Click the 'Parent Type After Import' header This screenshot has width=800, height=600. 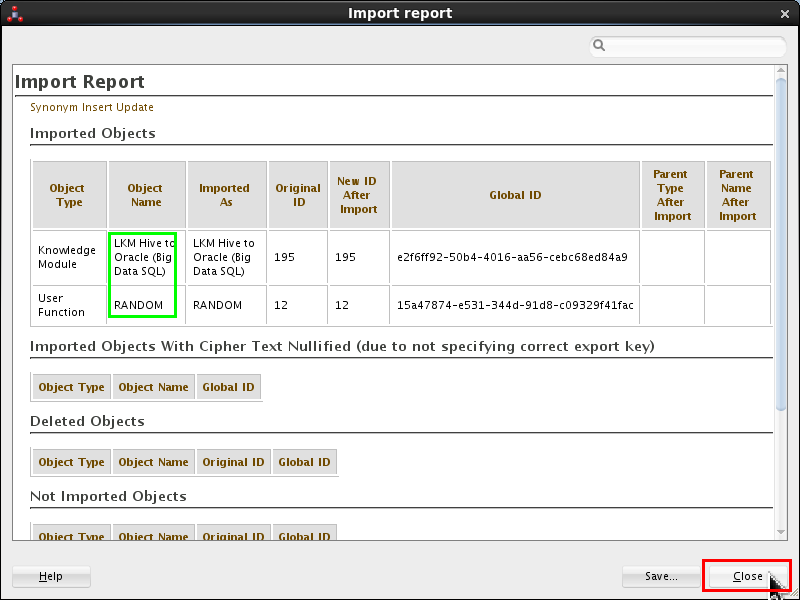(672, 195)
